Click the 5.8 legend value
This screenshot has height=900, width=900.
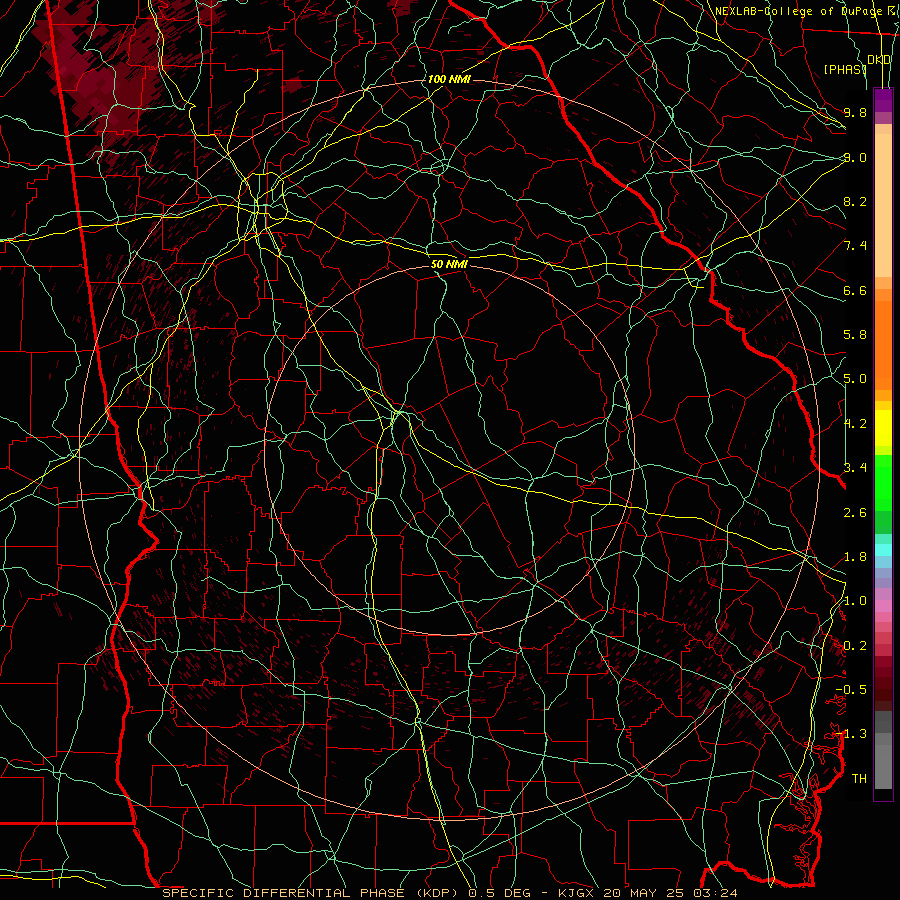coord(855,335)
